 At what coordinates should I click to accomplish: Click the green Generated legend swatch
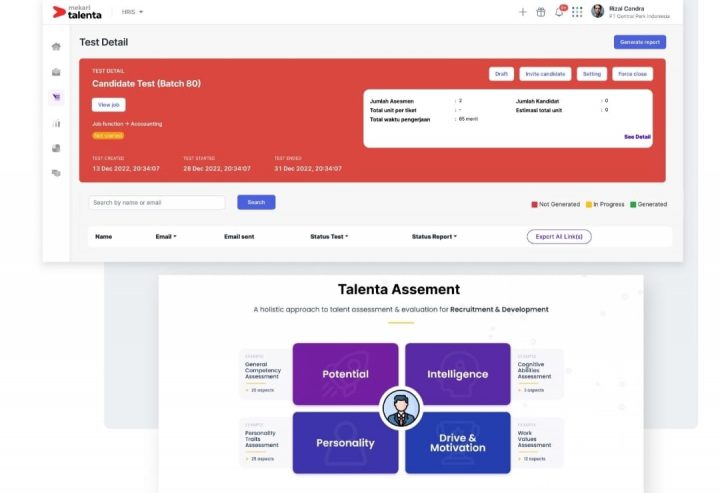pos(633,204)
